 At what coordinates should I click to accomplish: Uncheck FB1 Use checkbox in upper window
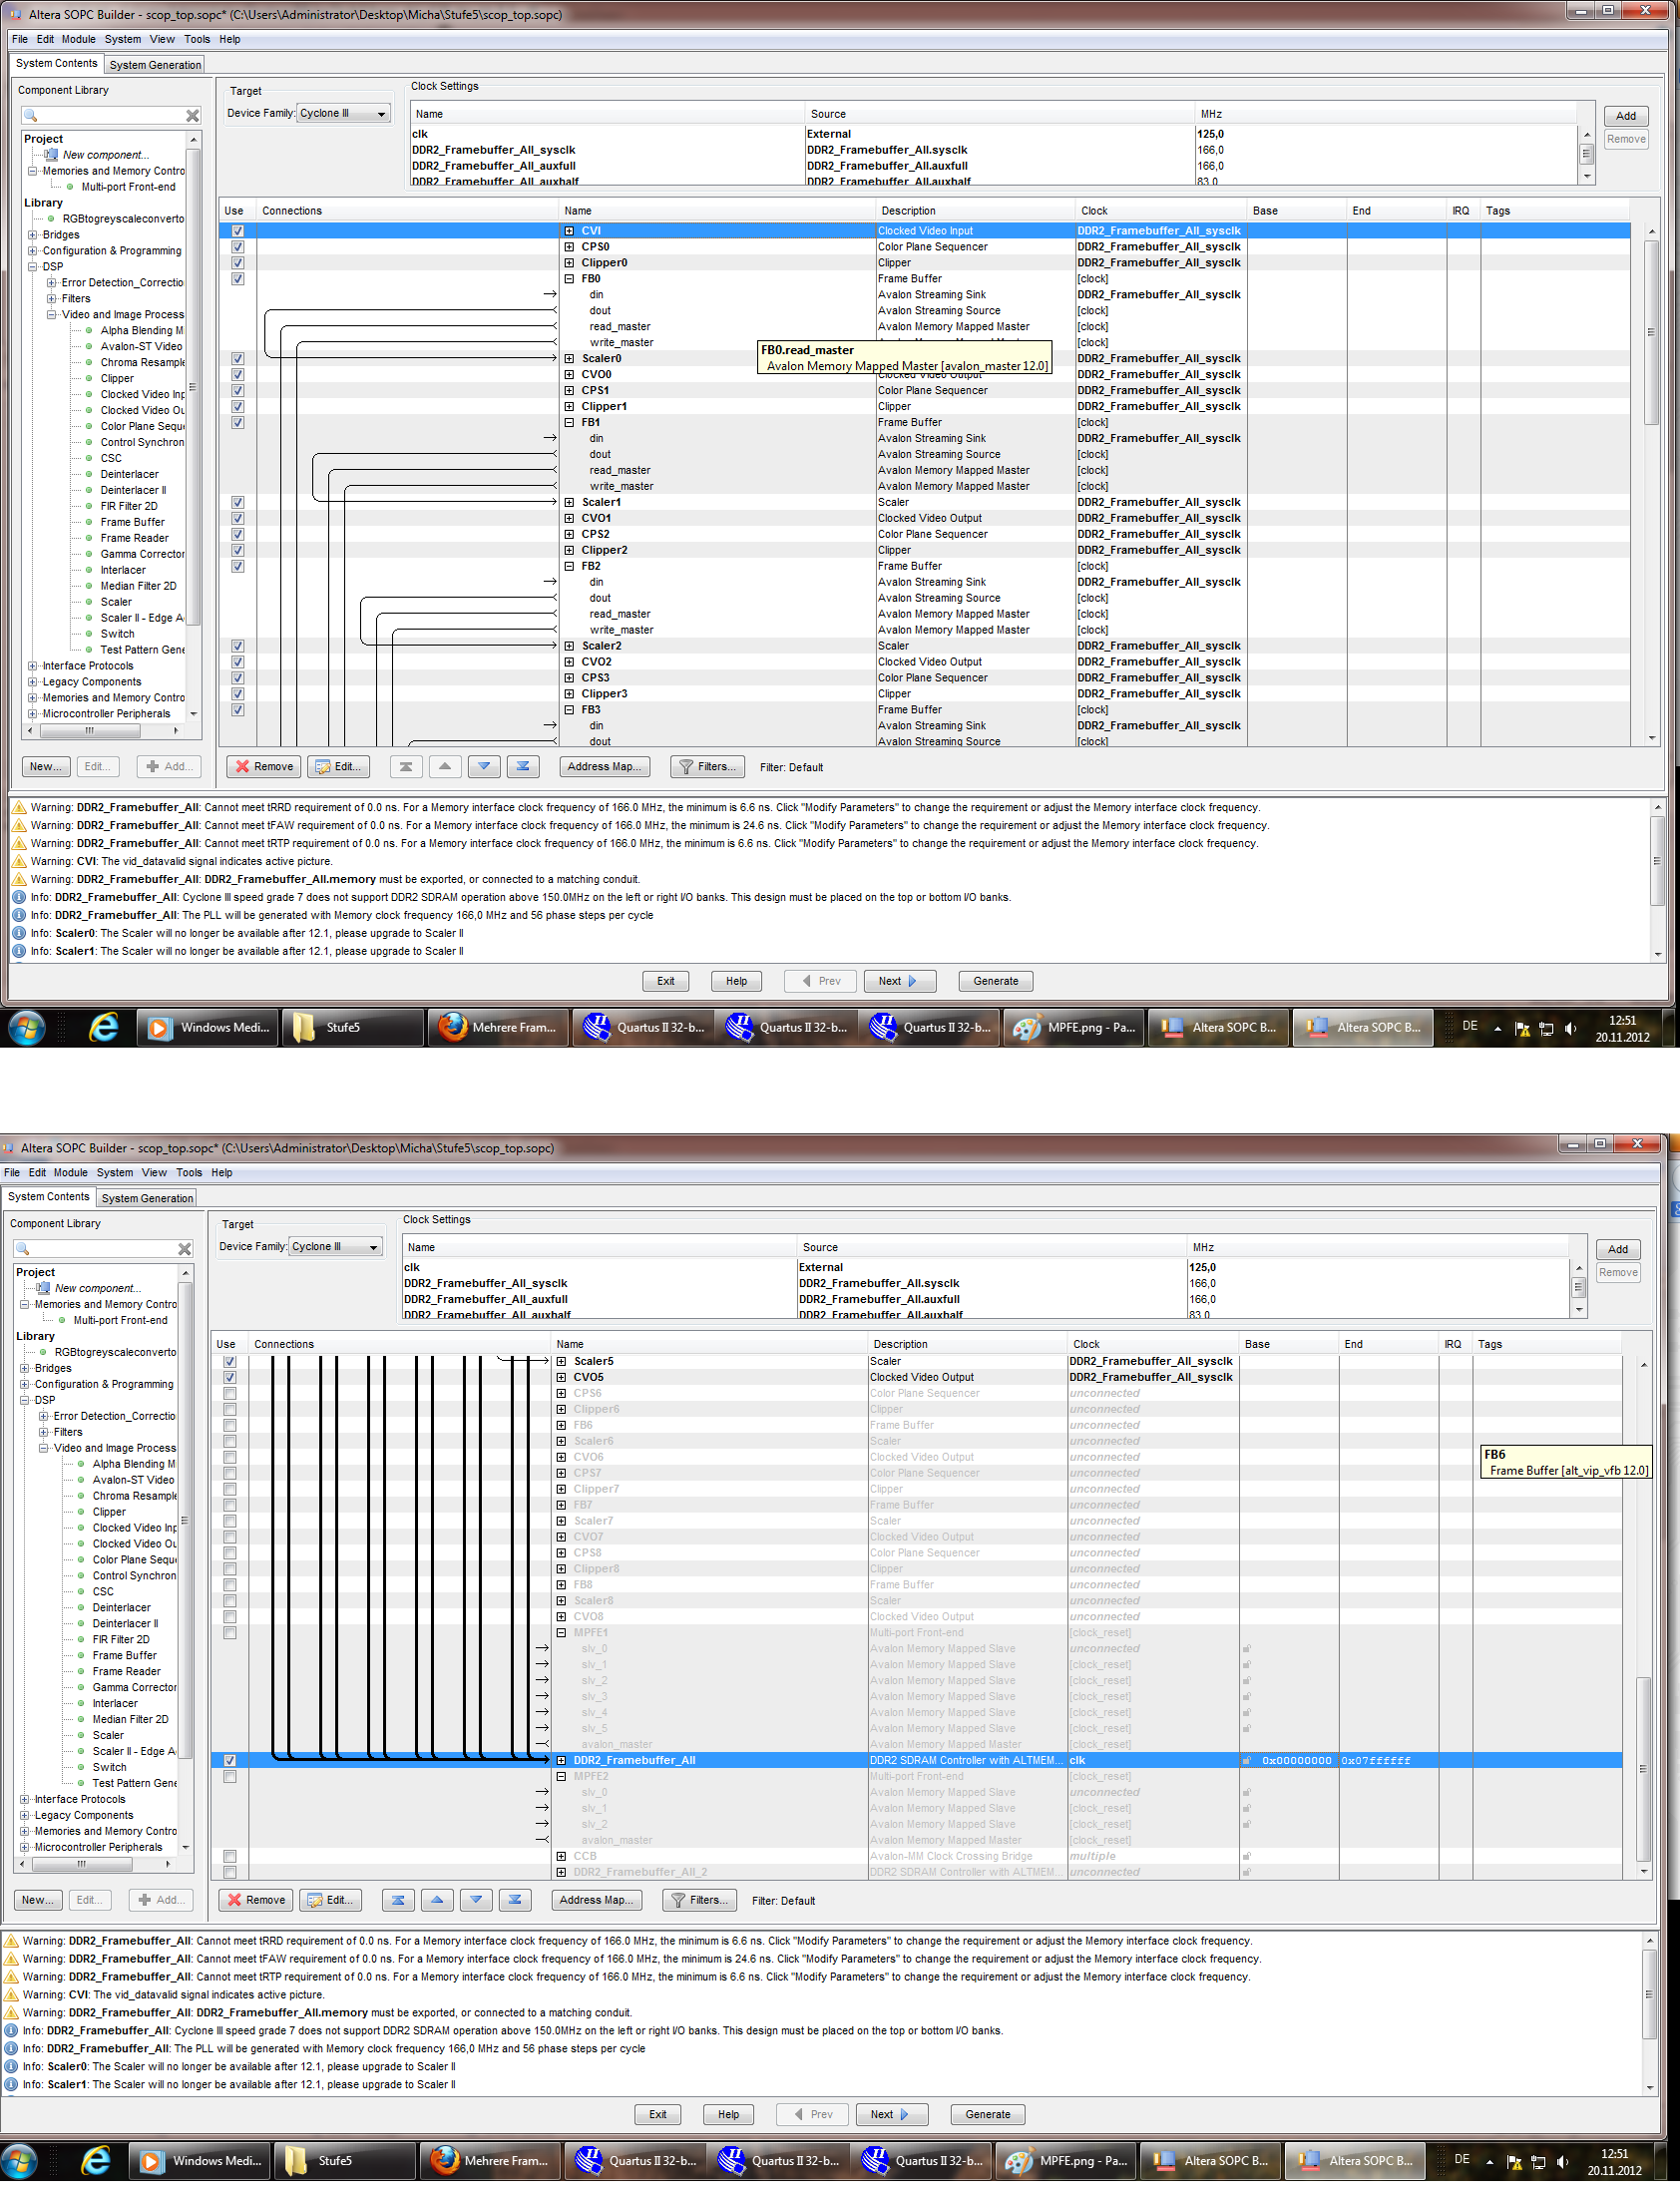tap(238, 423)
